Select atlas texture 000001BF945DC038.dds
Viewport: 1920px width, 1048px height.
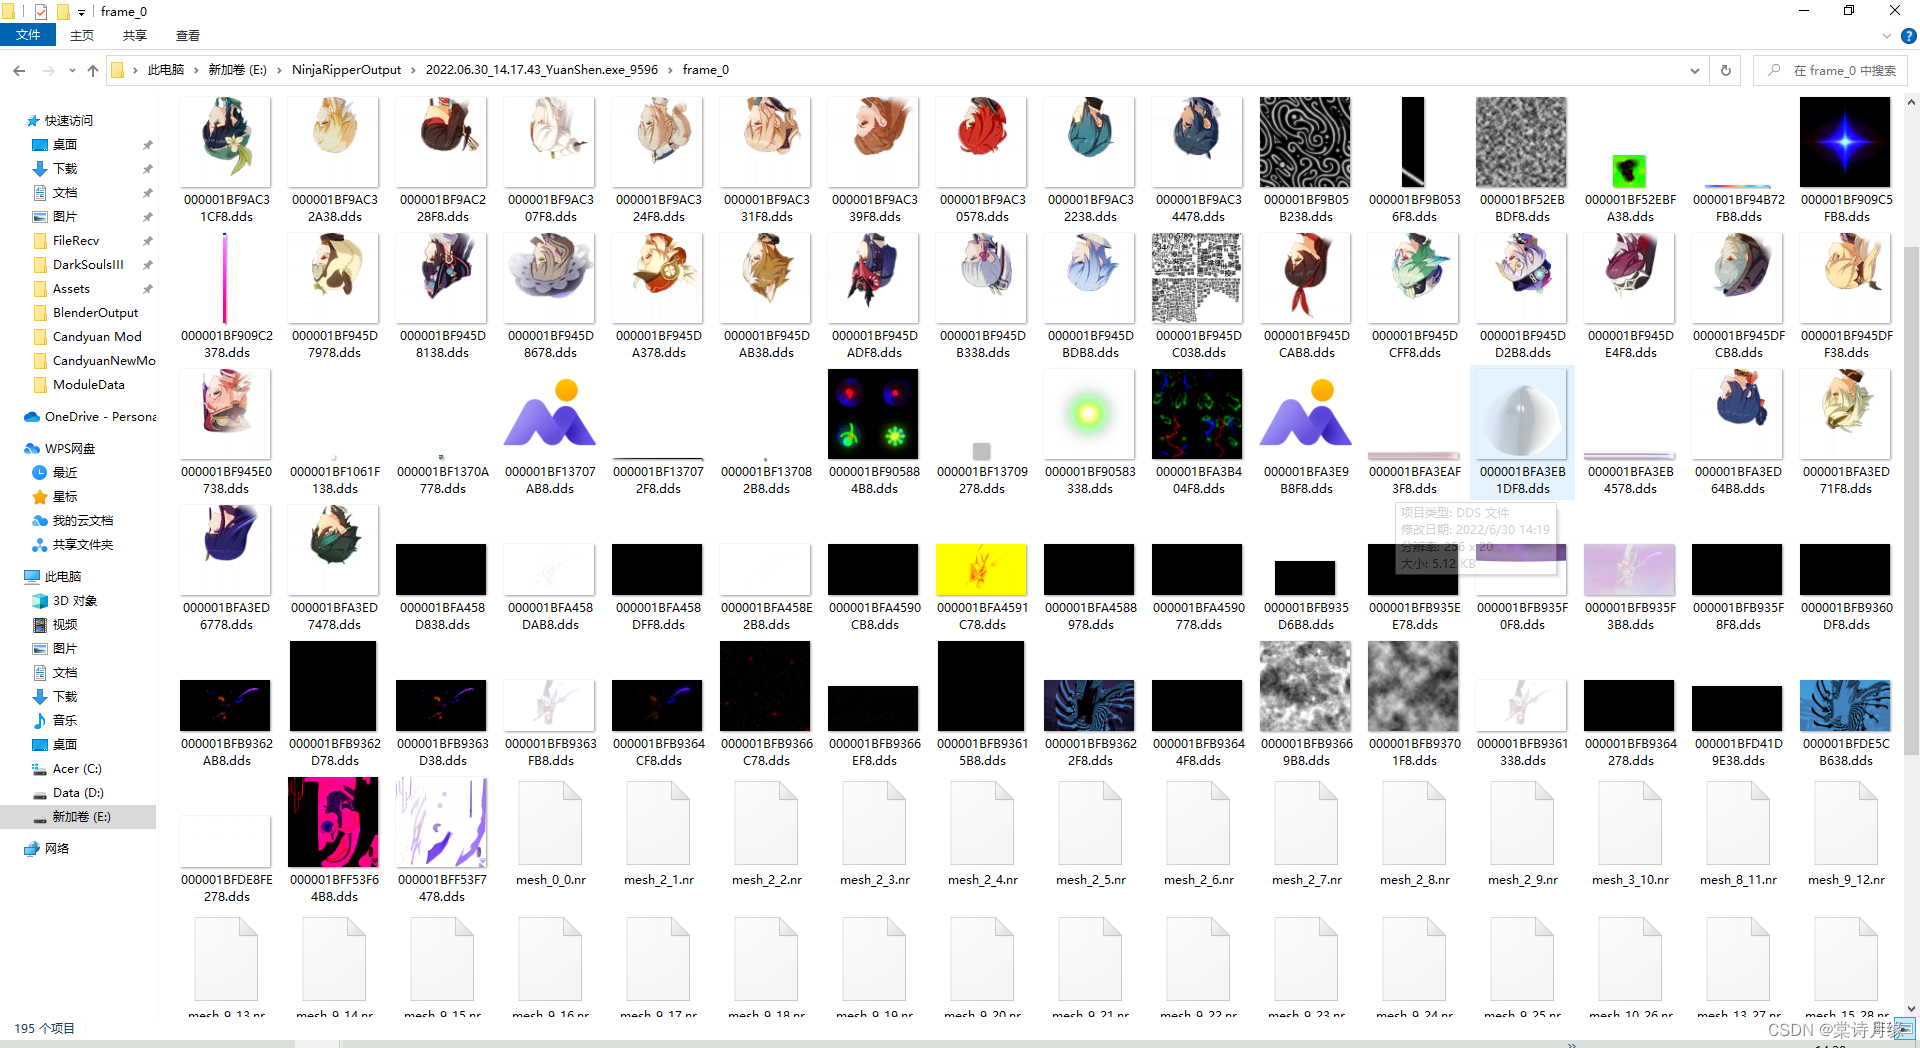(1198, 296)
